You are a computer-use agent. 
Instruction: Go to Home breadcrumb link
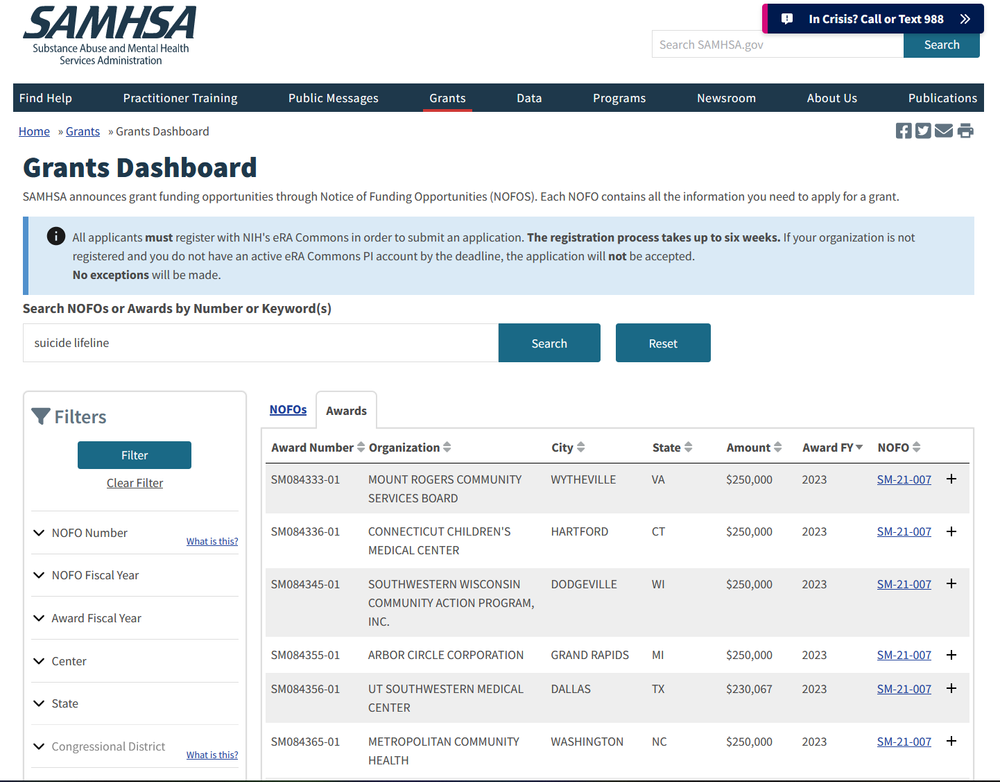[x=34, y=131]
